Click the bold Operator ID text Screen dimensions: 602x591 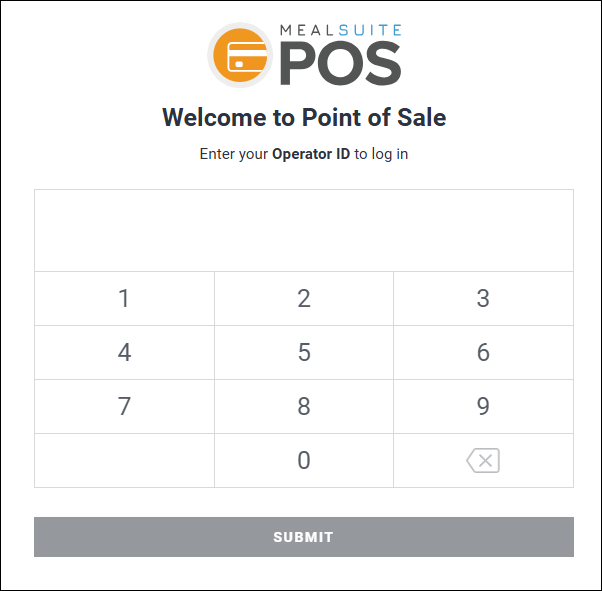[311, 155]
